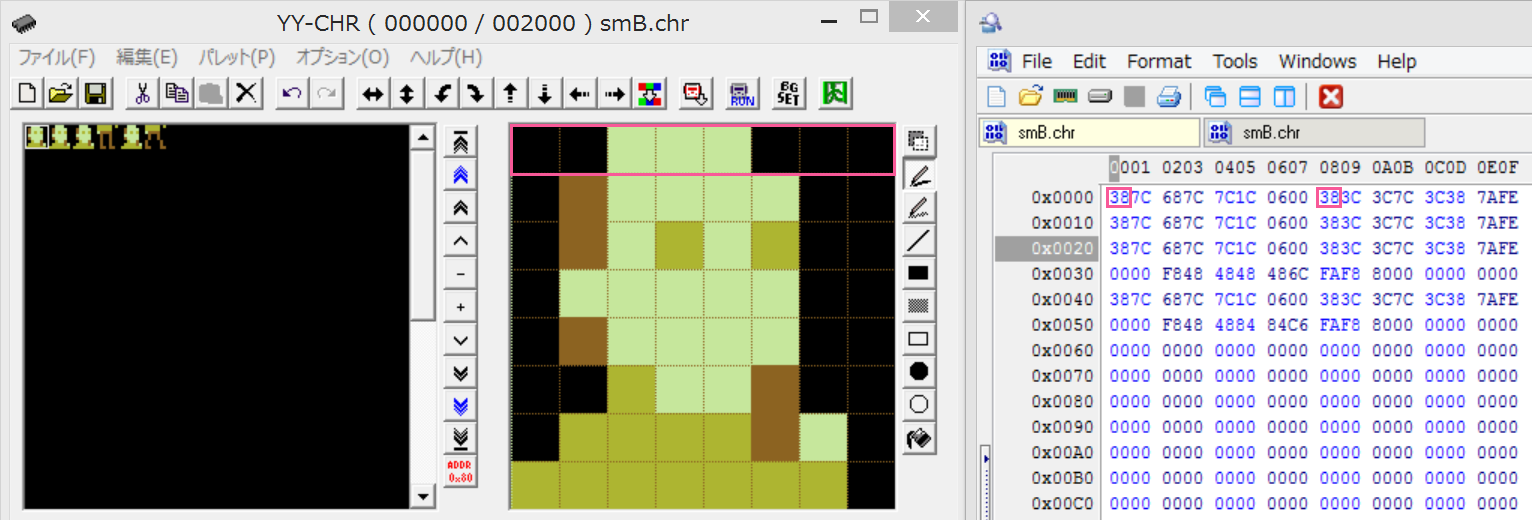The image size is (1532, 520).
Task: Select the pattern pen tool
Action: coord(918,207)
